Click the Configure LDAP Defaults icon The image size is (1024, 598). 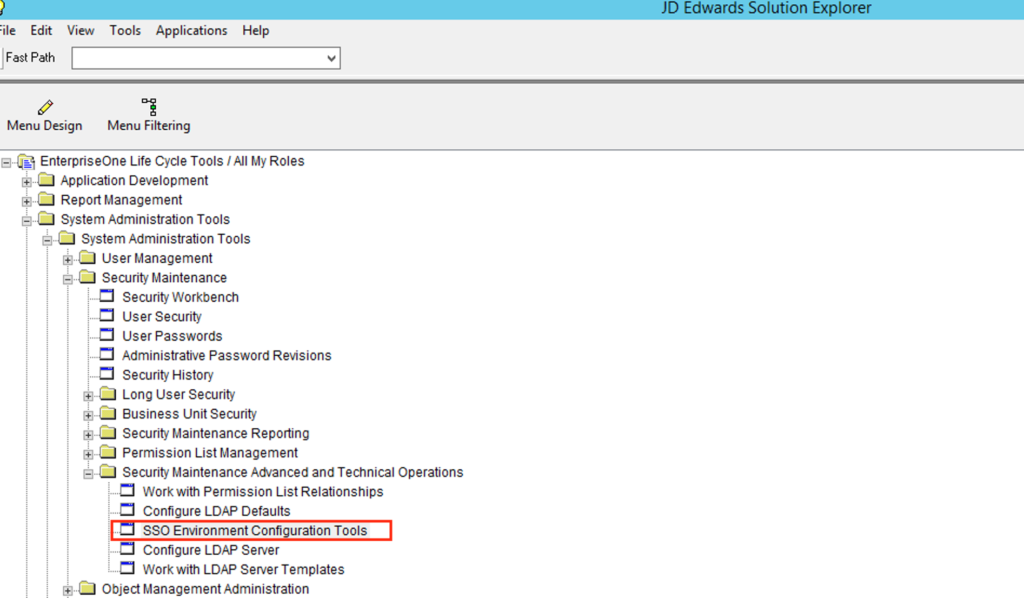click(128, 511)
